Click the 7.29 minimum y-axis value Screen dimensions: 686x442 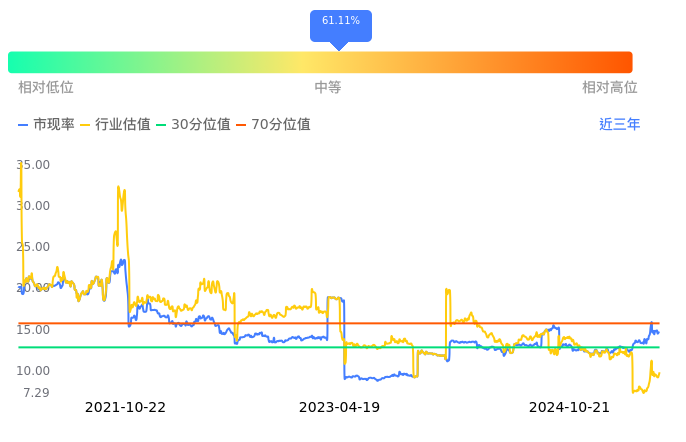pos(36,393)
